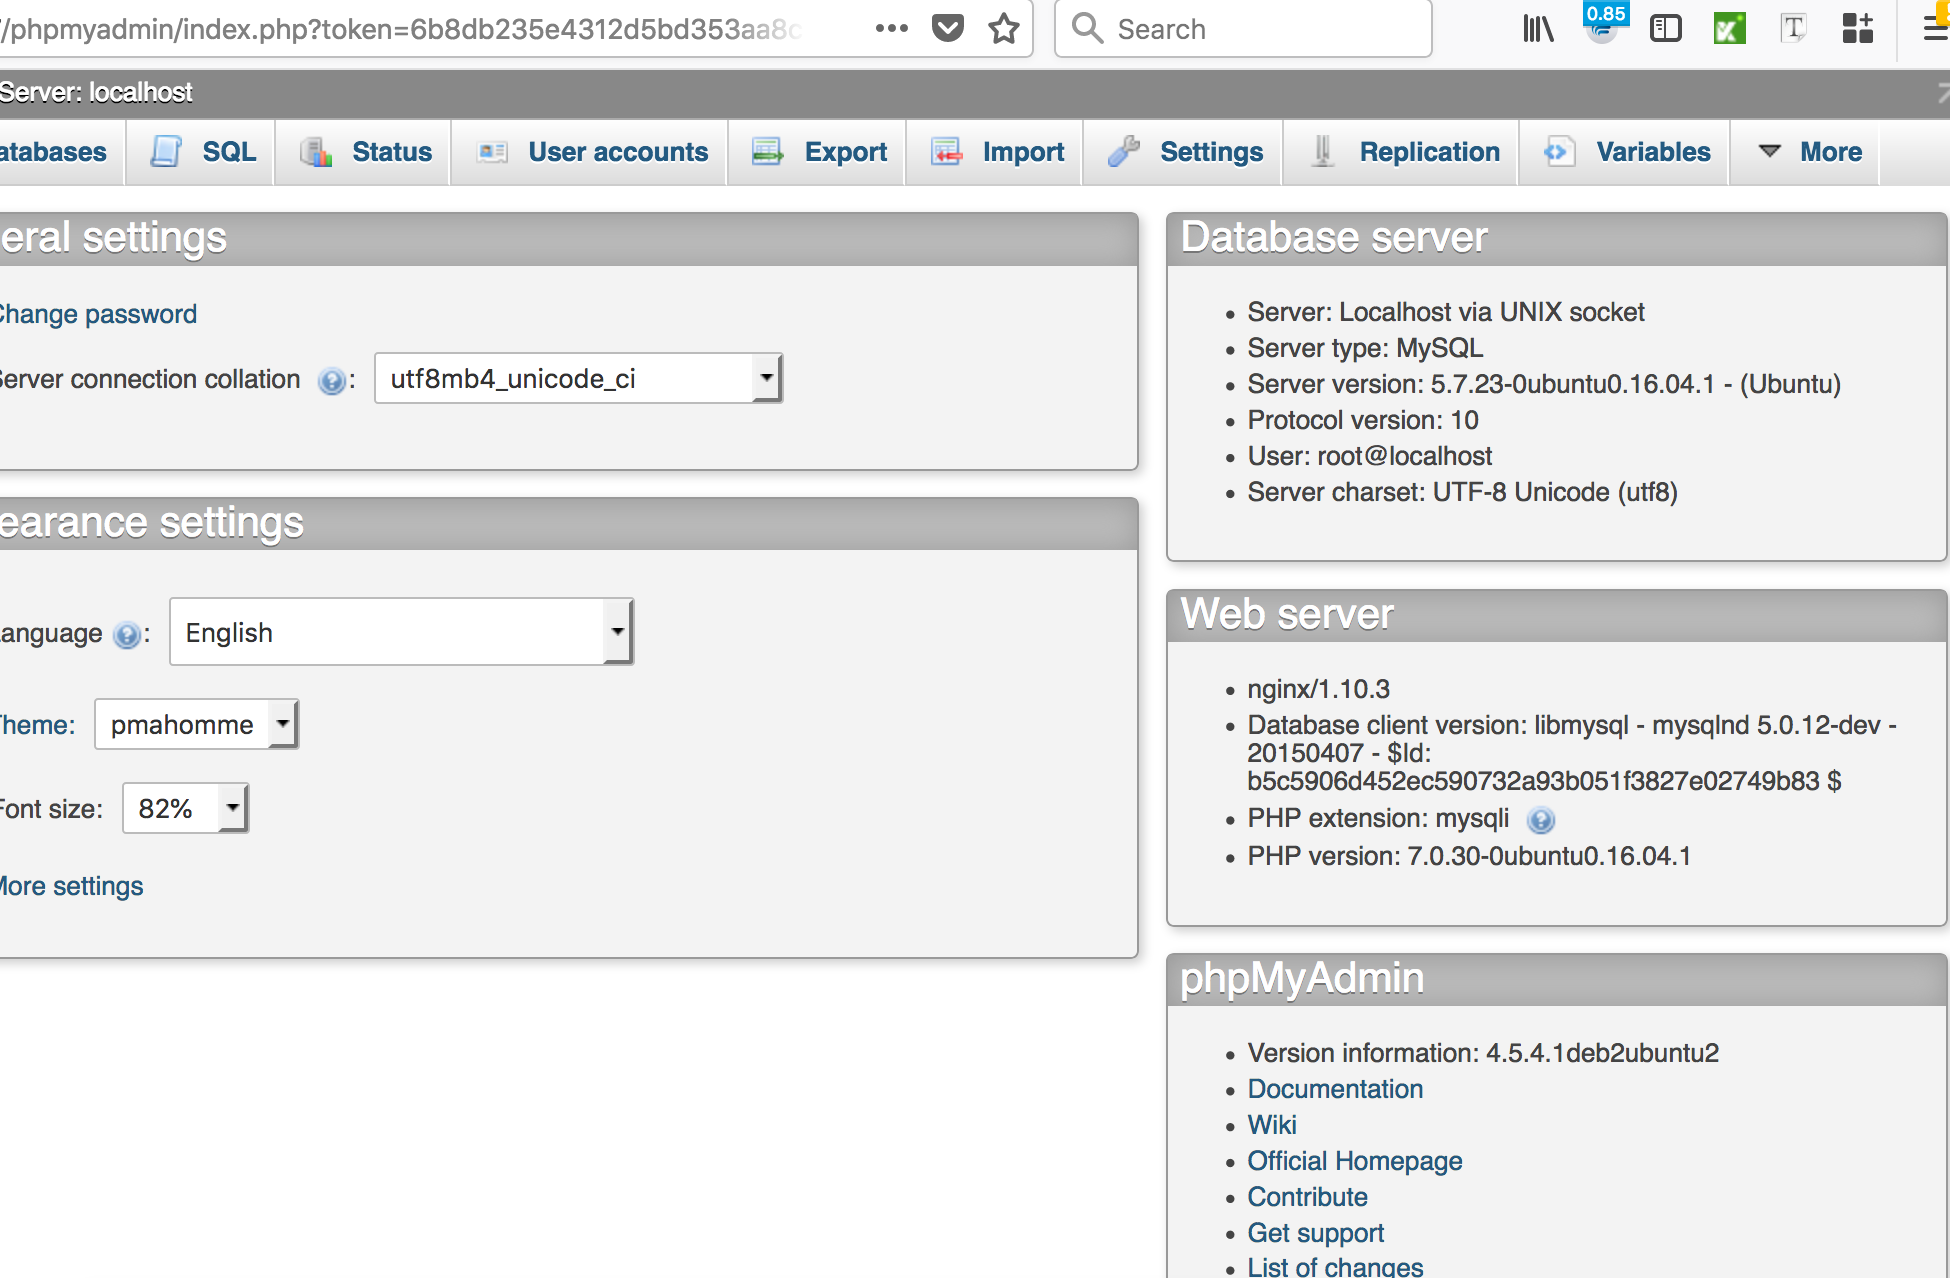1950x1278 pixels.
Task: Open the page actions three-dots menu
Action: [891, 29]
